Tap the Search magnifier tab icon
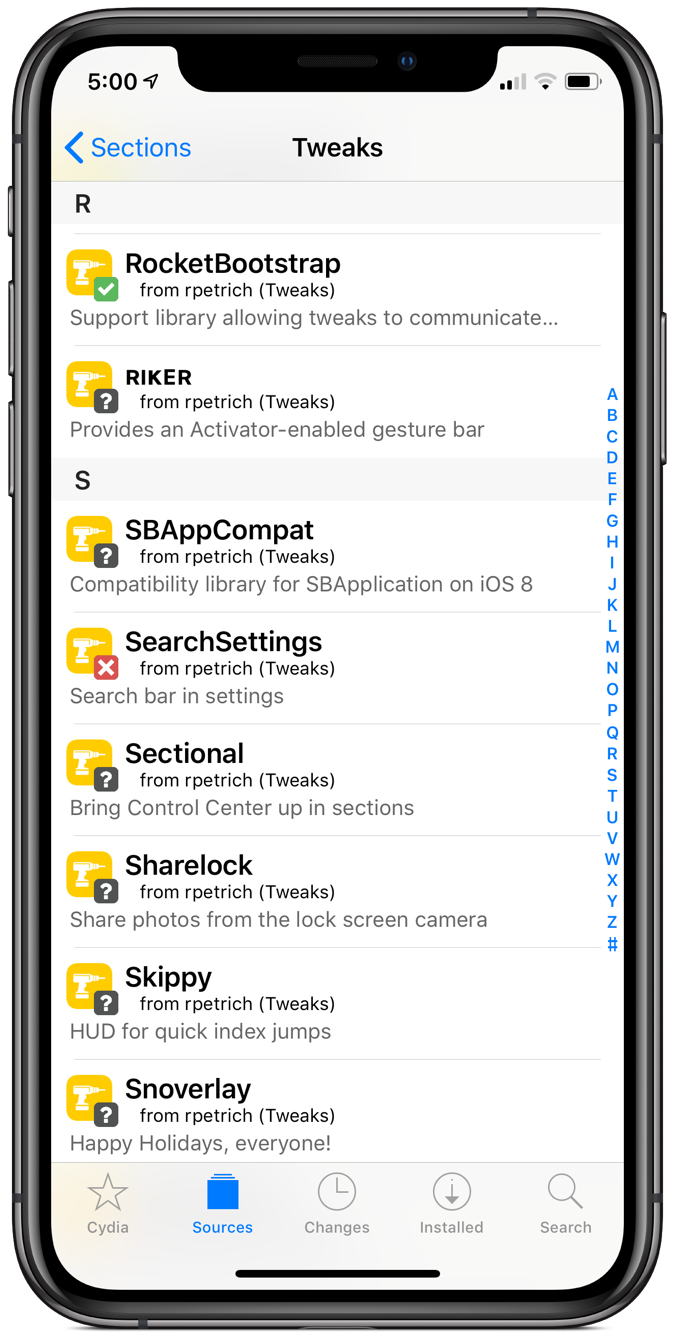The image size is (675, 1336). 565,1190
